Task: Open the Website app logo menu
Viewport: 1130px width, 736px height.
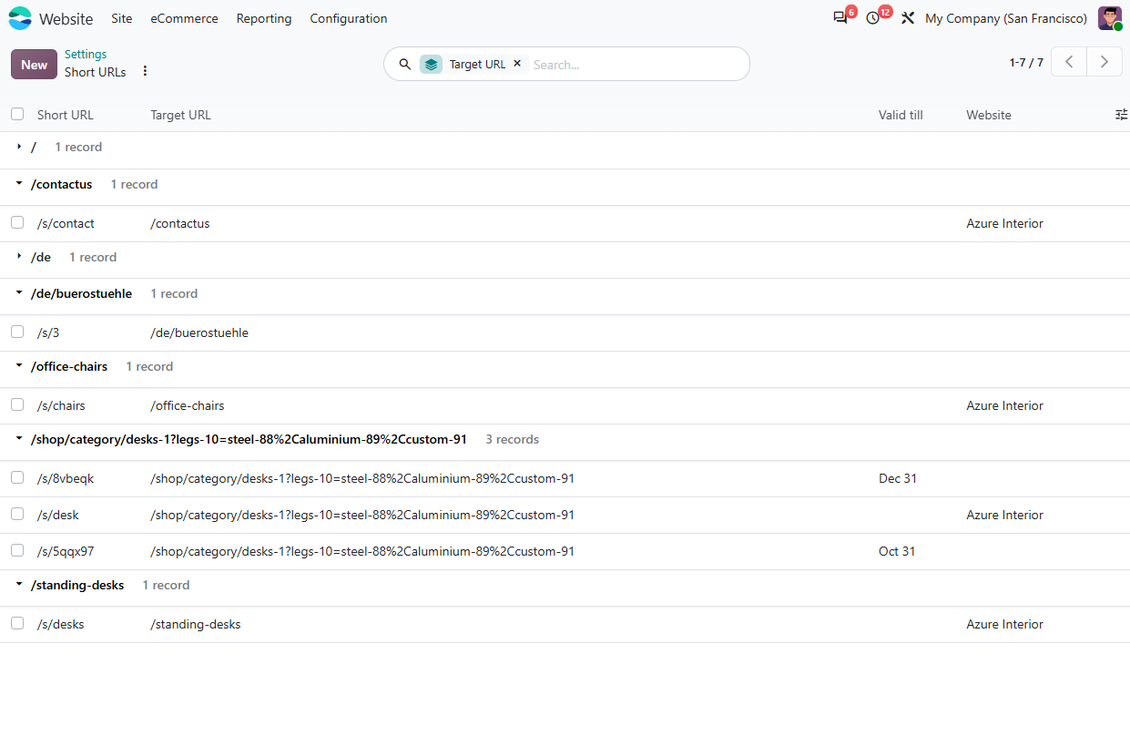Action: click(20, 18)
